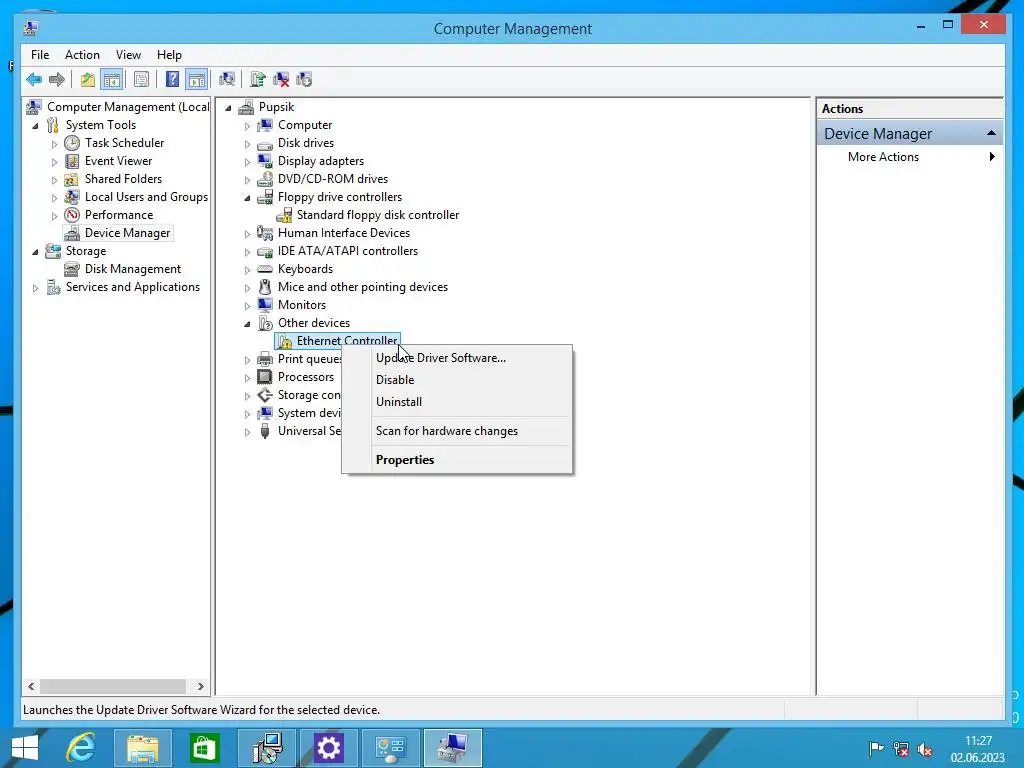The image size is (1024, 768).
Task: Expand the Event Viewer node
Action: click(x=54, y=161)
